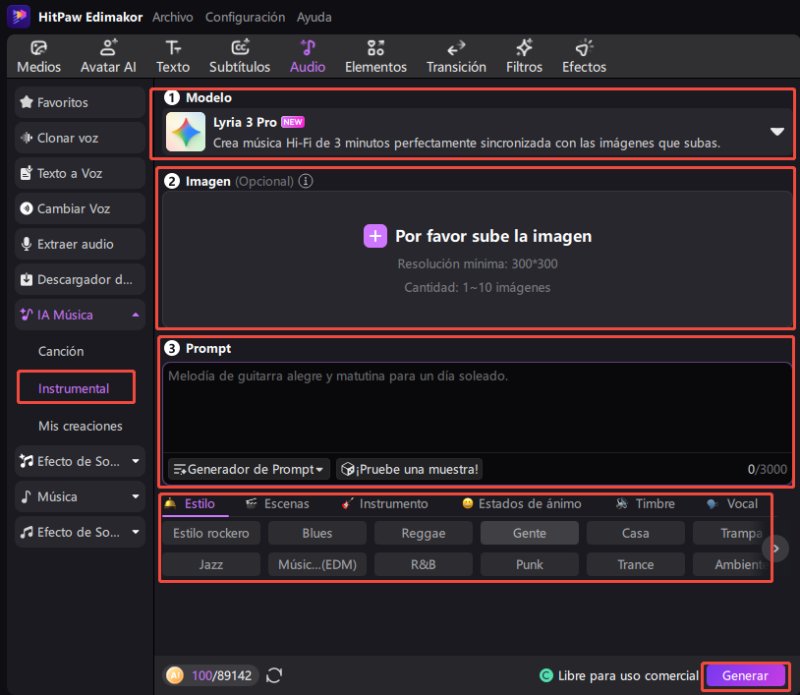800x695 pixels.
Task: Collapse the IA Música section
Action: click(x=135, y=315)
